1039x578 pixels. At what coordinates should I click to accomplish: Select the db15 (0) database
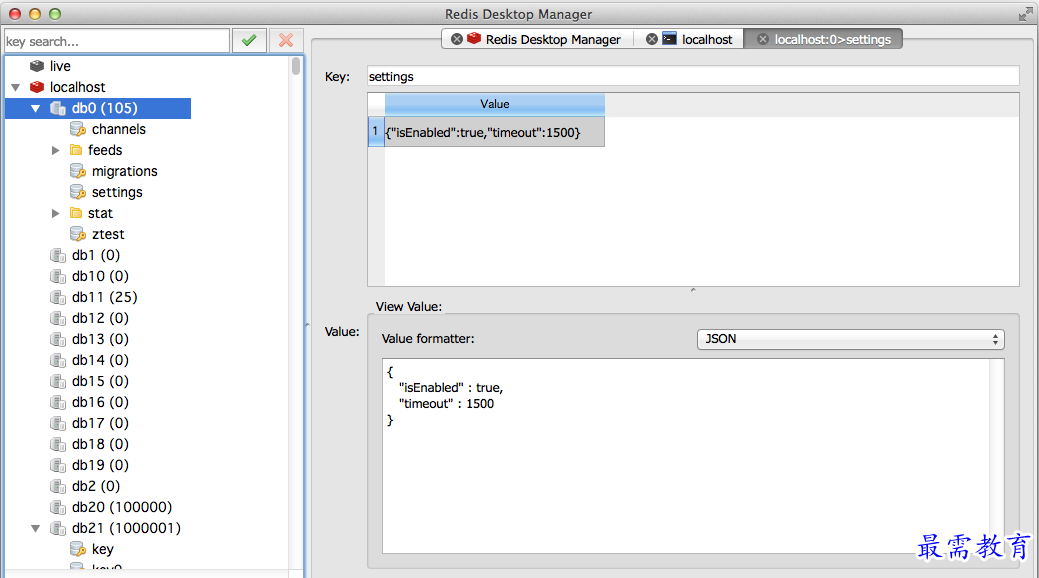tap(100, 381)
